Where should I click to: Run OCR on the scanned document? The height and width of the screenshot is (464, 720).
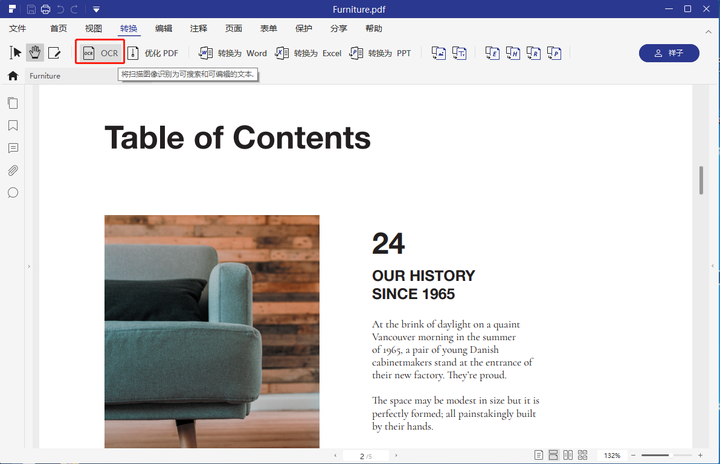100,53
